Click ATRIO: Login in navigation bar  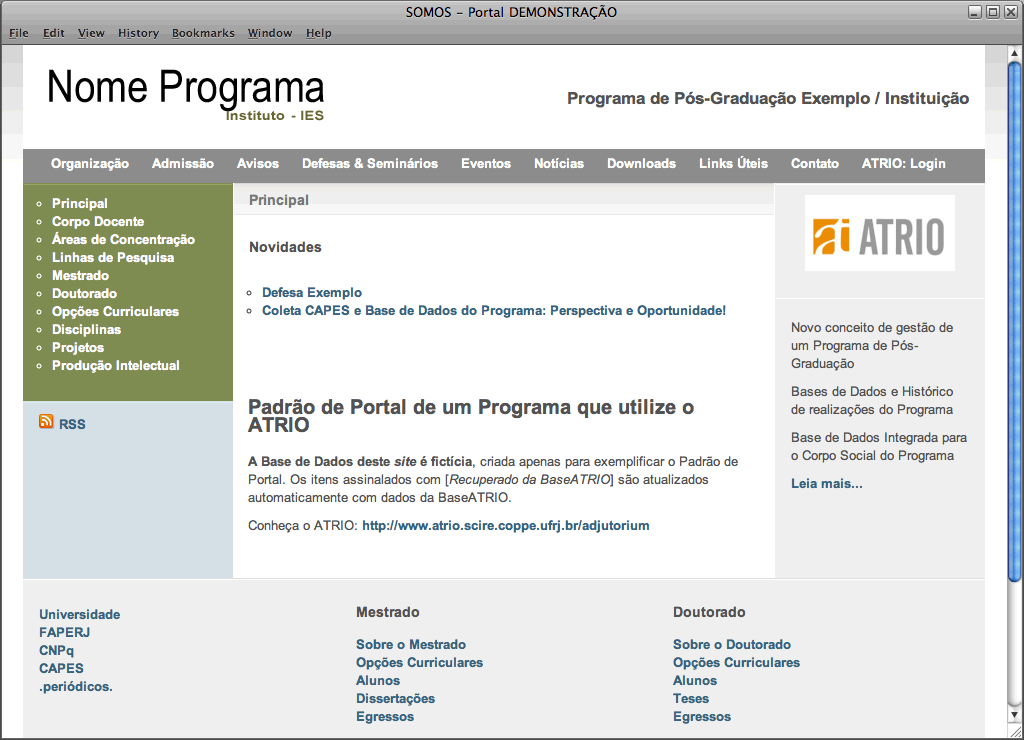click(x=903, y=164)
